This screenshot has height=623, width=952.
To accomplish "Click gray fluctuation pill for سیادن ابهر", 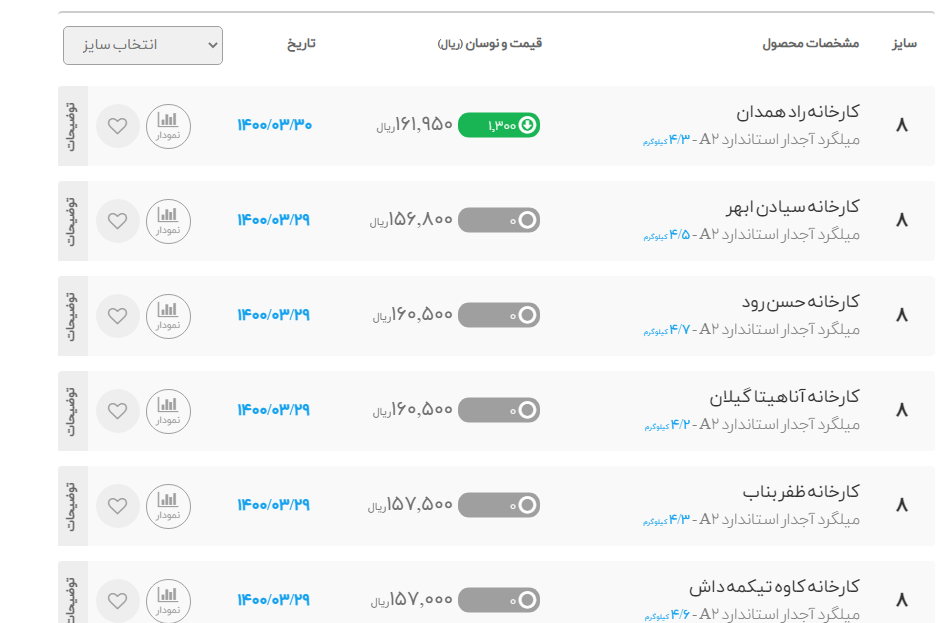I will (x=499, y=221).
